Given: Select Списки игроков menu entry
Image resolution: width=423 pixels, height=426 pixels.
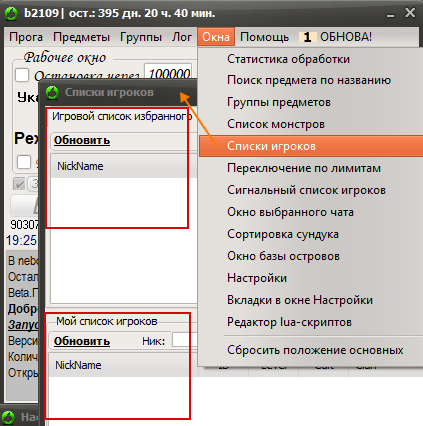Looking at the screenshot, I should pos(311,146).
